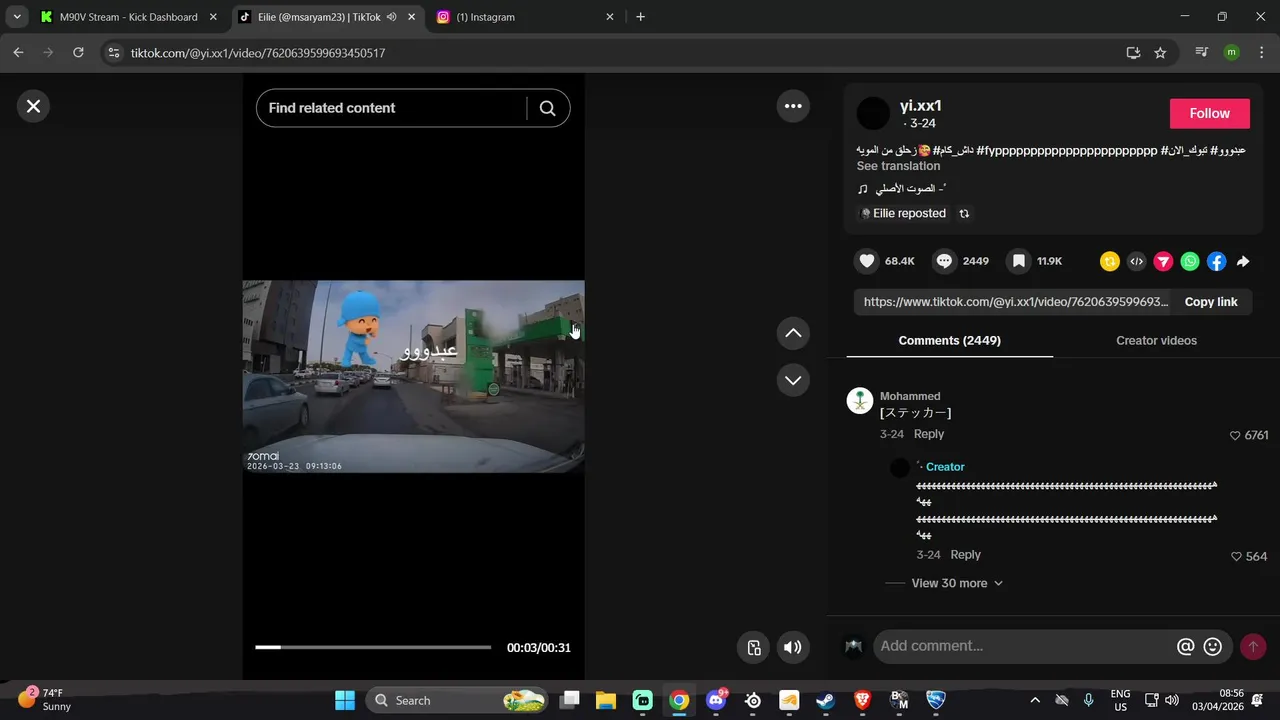This screenshot has height=720, width=1280.
Task: Reply to Mohammed's comment
Action: click(928, 434)
